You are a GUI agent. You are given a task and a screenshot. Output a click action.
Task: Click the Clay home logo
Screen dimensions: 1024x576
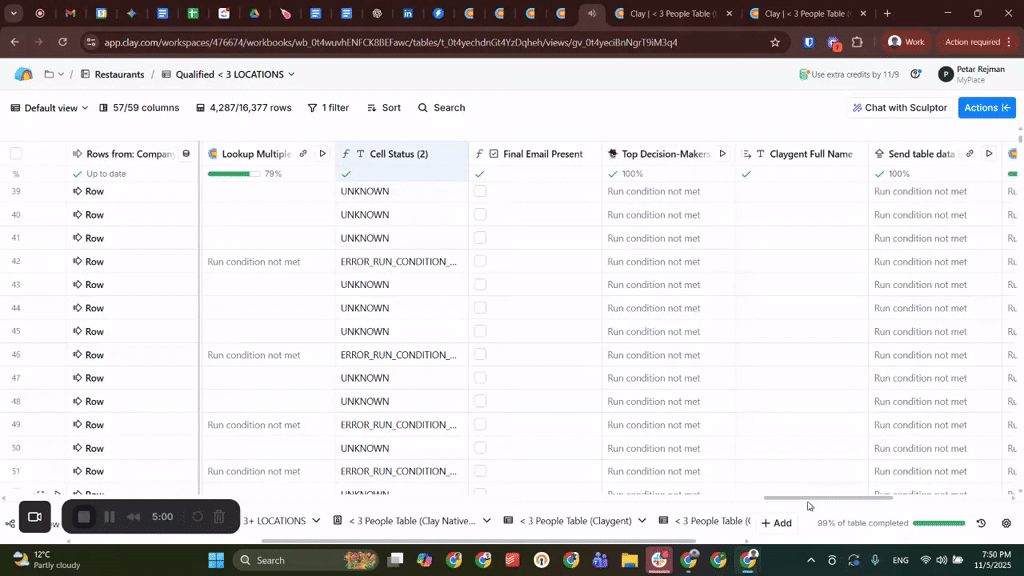24,75
